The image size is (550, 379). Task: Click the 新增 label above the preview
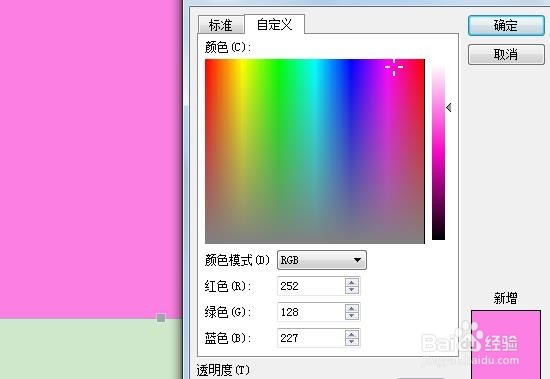(x=505, y=298)
